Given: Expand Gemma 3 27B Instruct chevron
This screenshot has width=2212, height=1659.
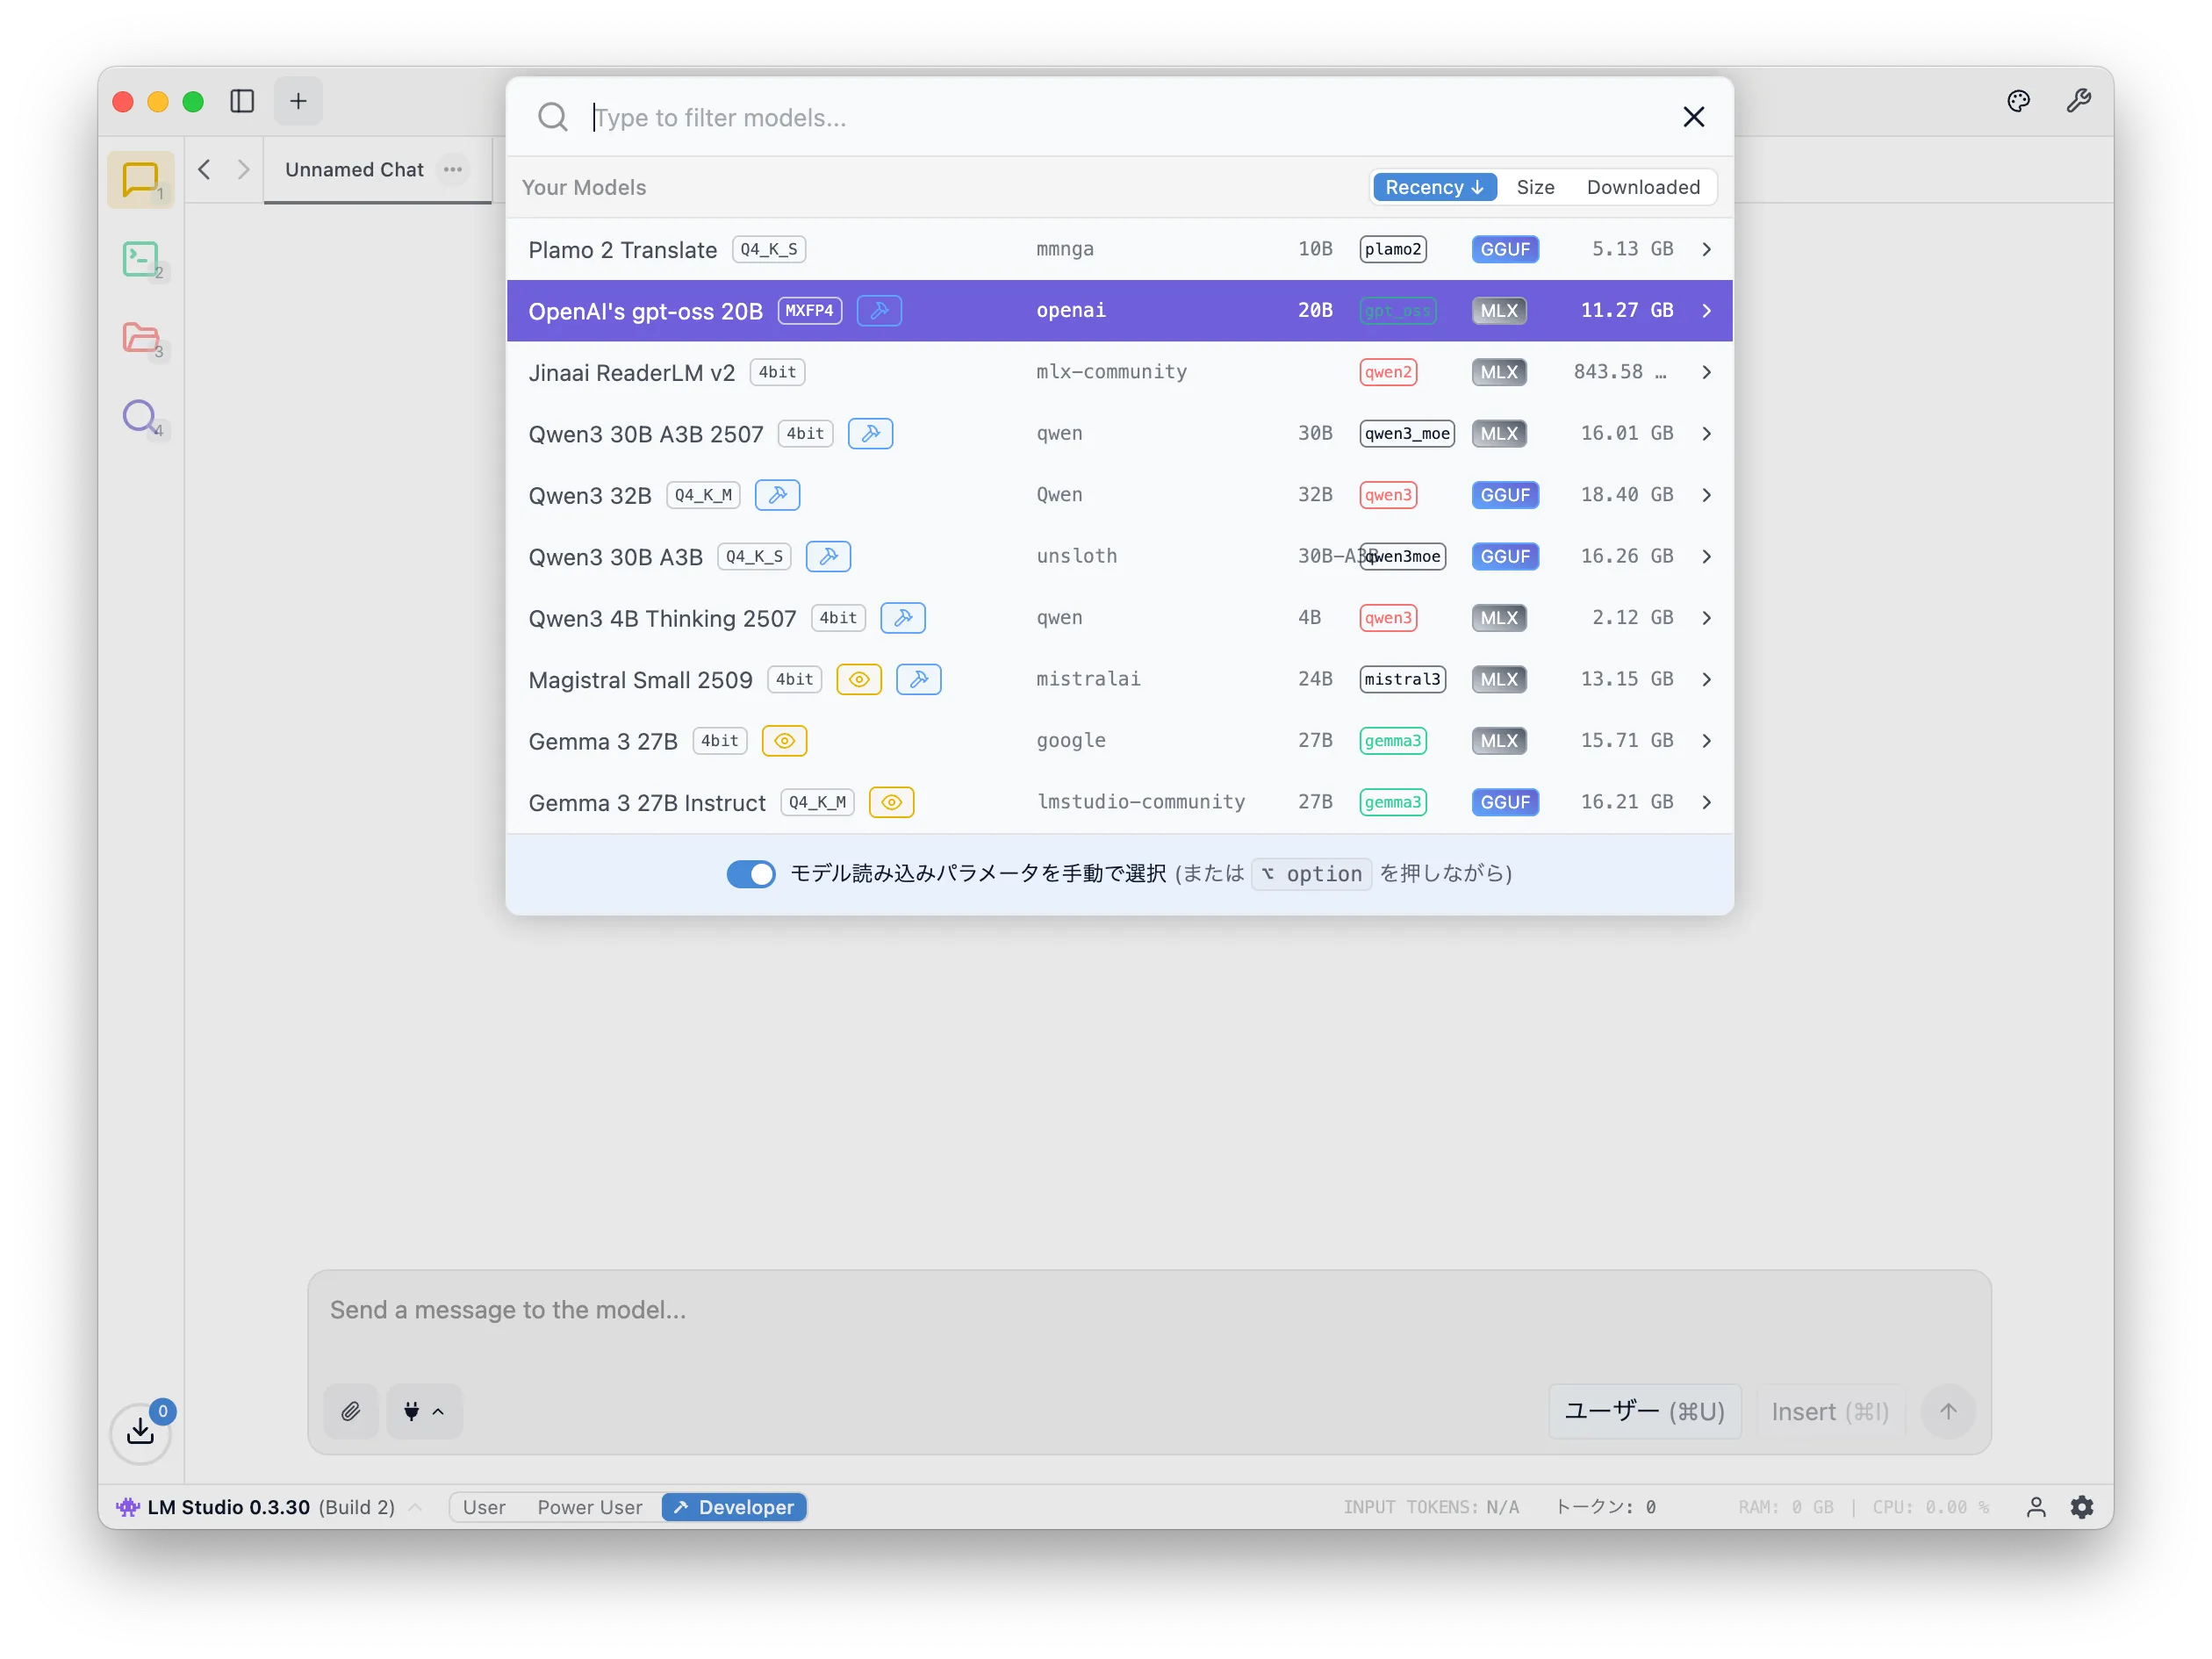Looking at the screenshot, I should click(x=1706, y=802).
